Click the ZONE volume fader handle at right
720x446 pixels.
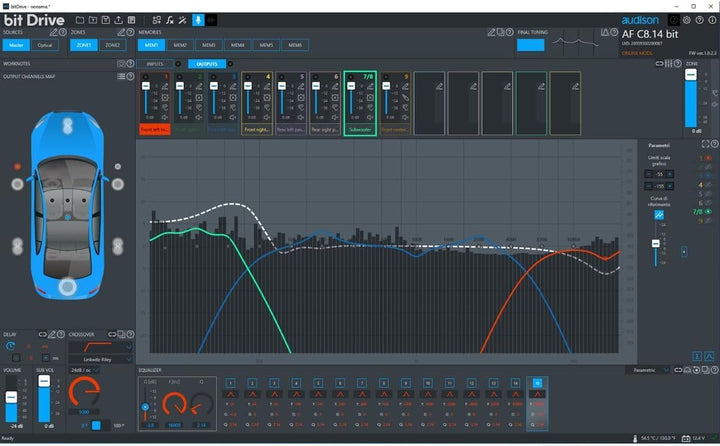coord(691,74)
